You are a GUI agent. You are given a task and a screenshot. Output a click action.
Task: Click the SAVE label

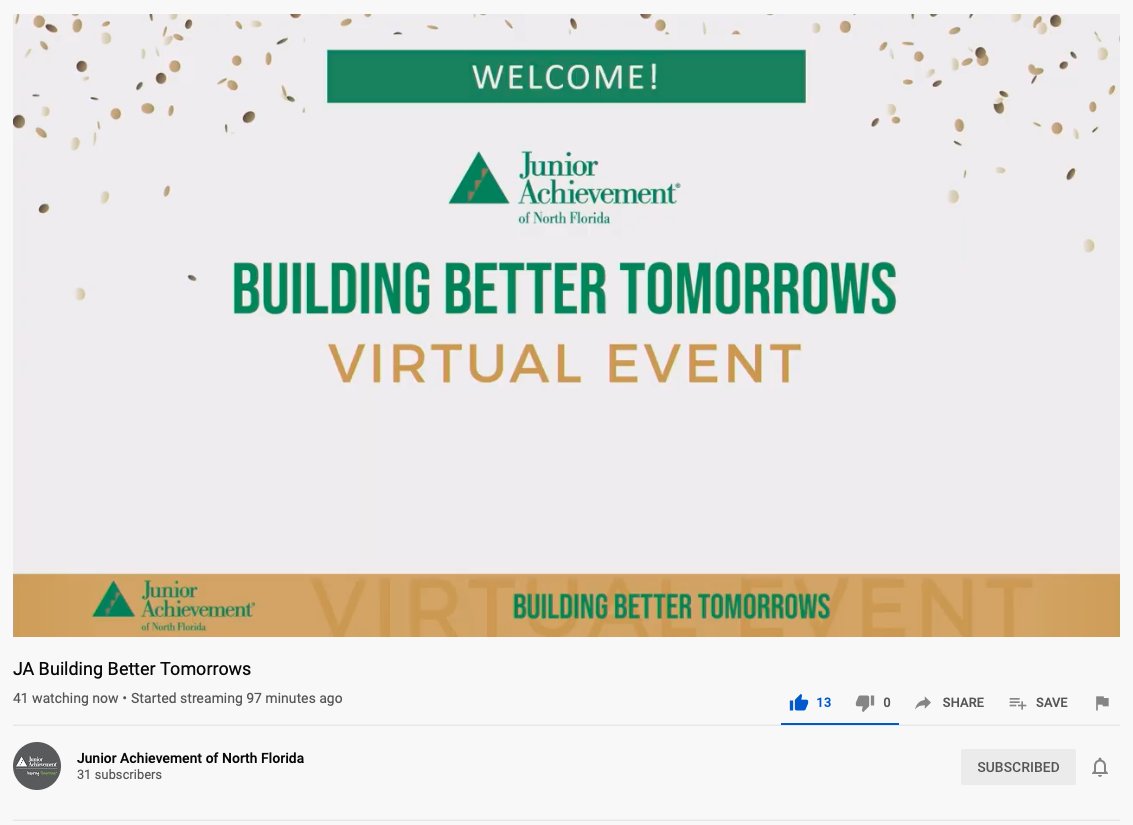tap(1051, 703)
